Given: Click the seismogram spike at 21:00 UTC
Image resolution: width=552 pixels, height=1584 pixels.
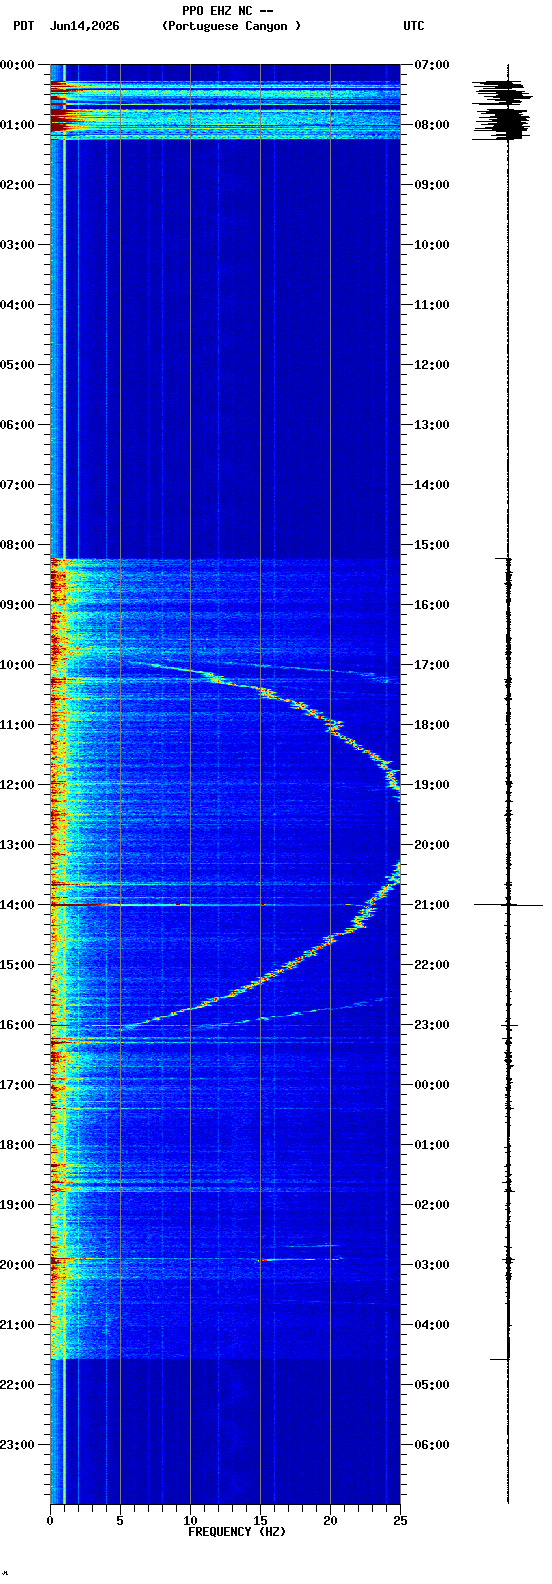Looking at the screenshot, I should pos(508,905).
